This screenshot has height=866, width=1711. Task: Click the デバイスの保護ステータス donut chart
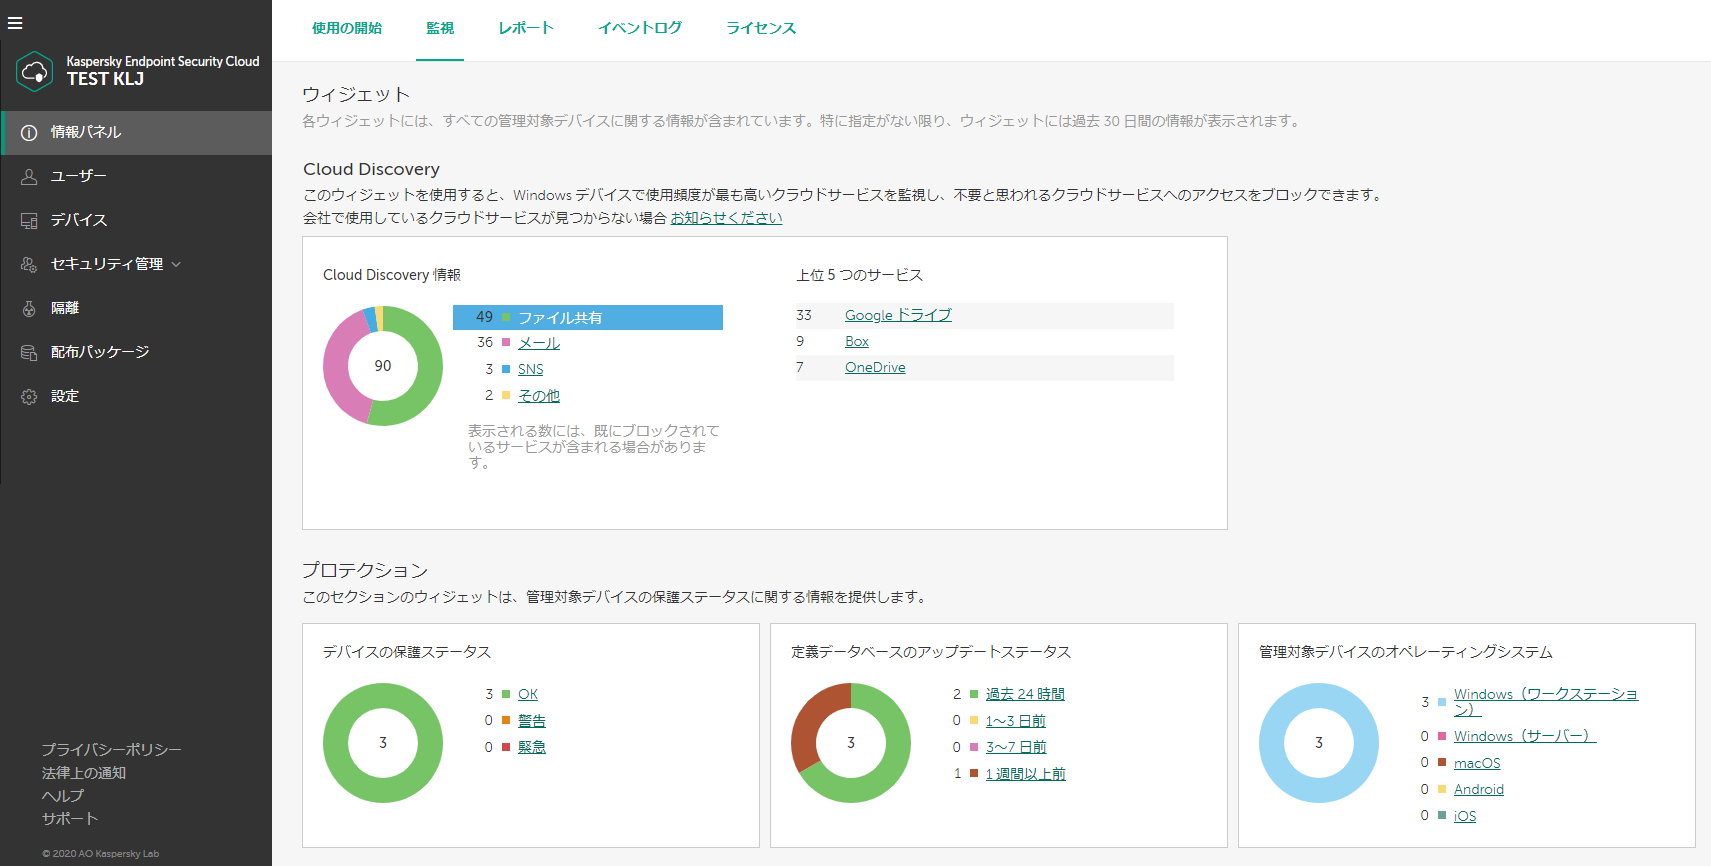click(383, 743)
